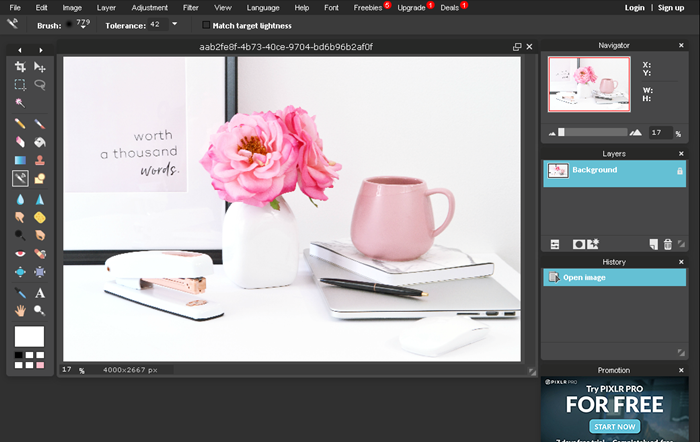Create a new layer
Viewport: 700px width, 442px height.
coord(654,244)
